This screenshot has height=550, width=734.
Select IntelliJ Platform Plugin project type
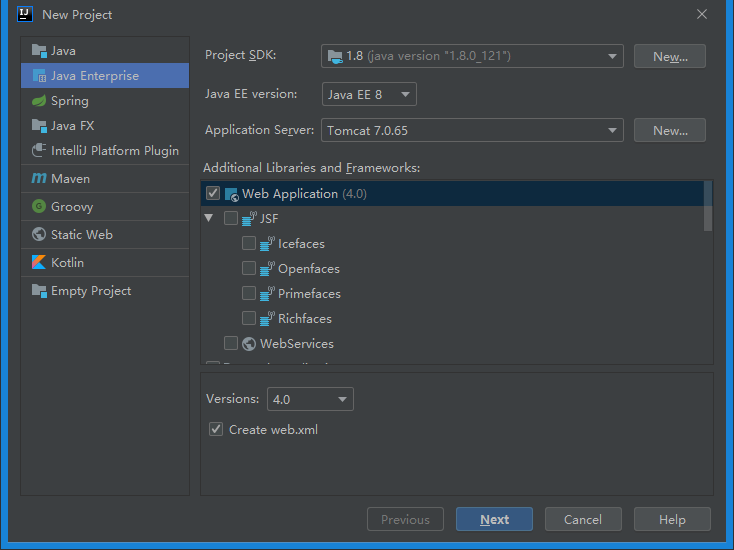tap(105, 151)
